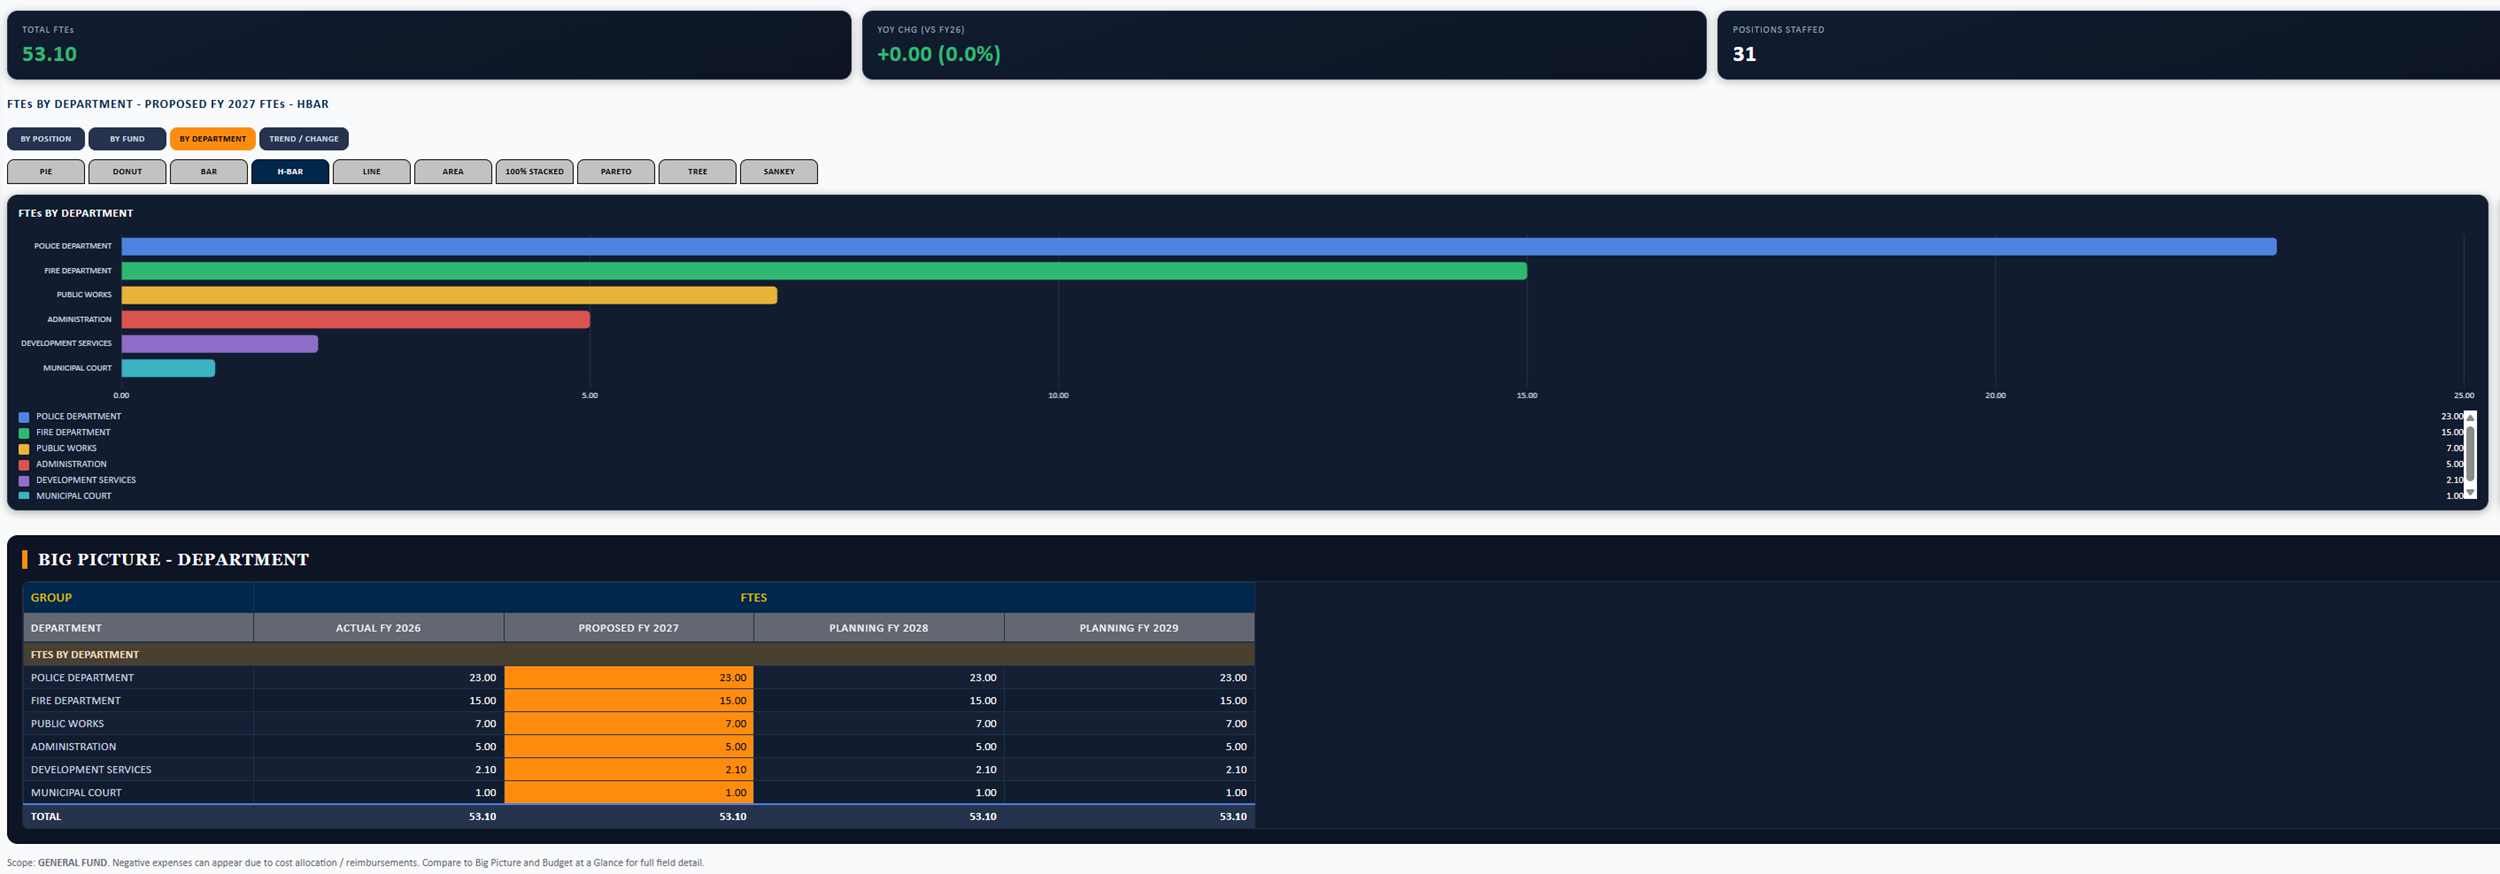Viewport: 2500px width, 874px height.
Task: Switch chart to Donut
Action: (127, 172)
